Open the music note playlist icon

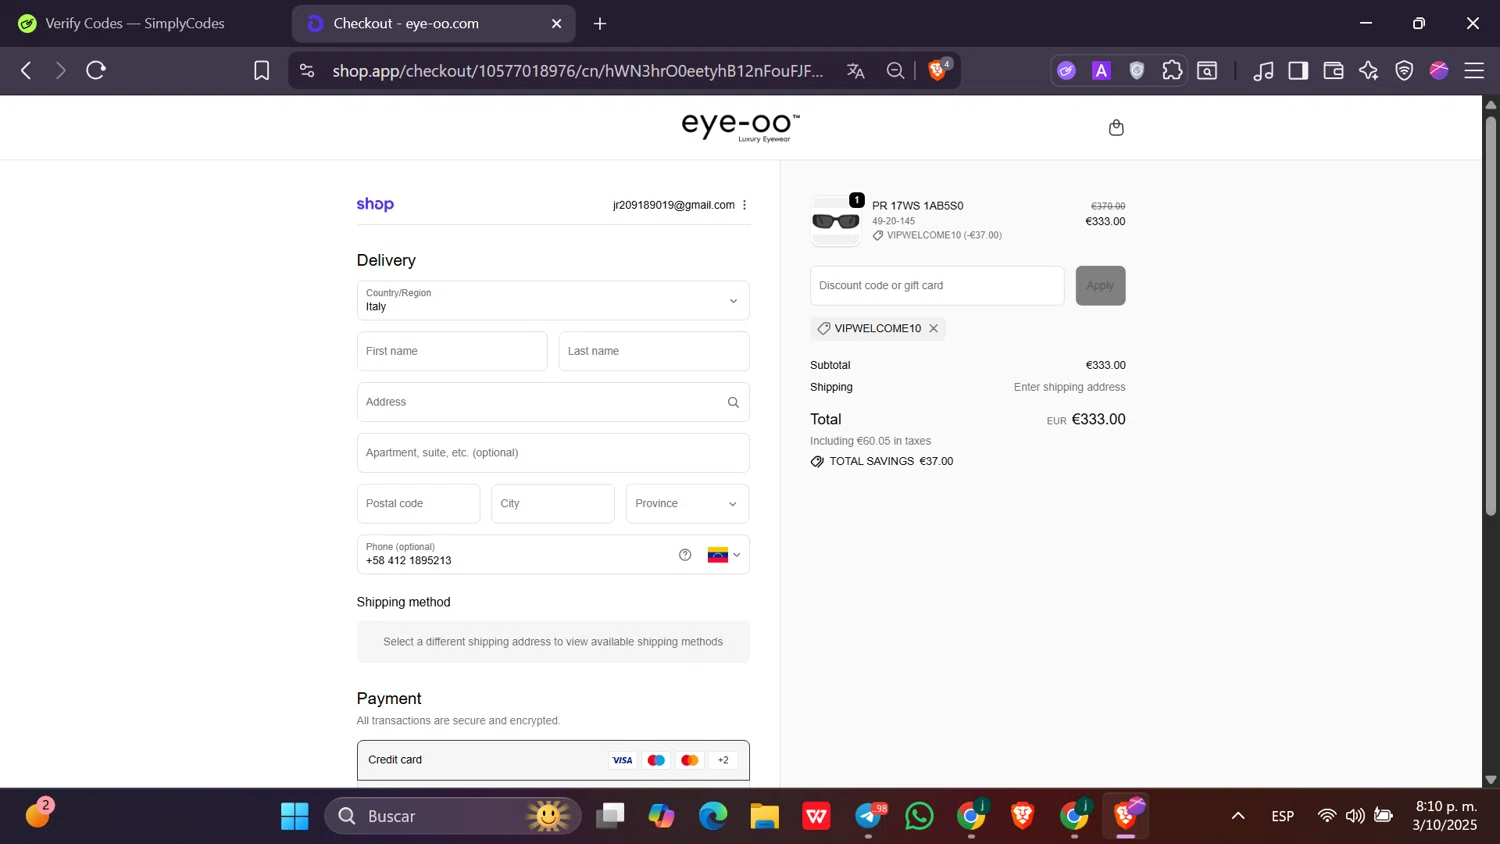point(1264,70)
